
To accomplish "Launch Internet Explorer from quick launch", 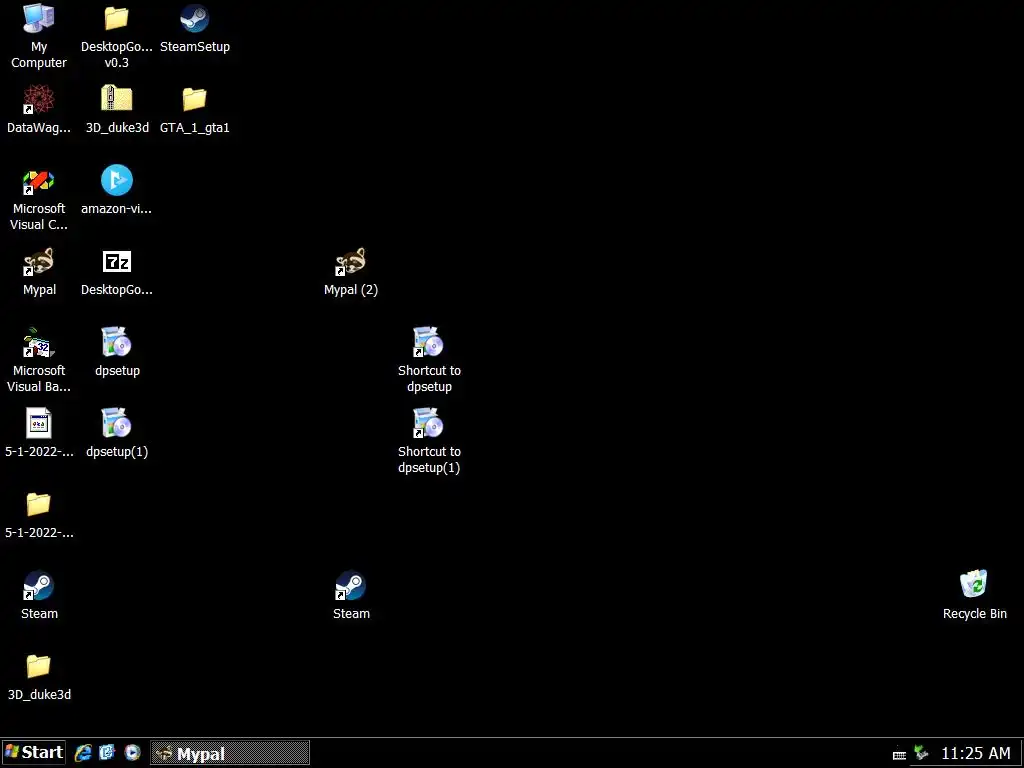I will (x=83, y=753).
